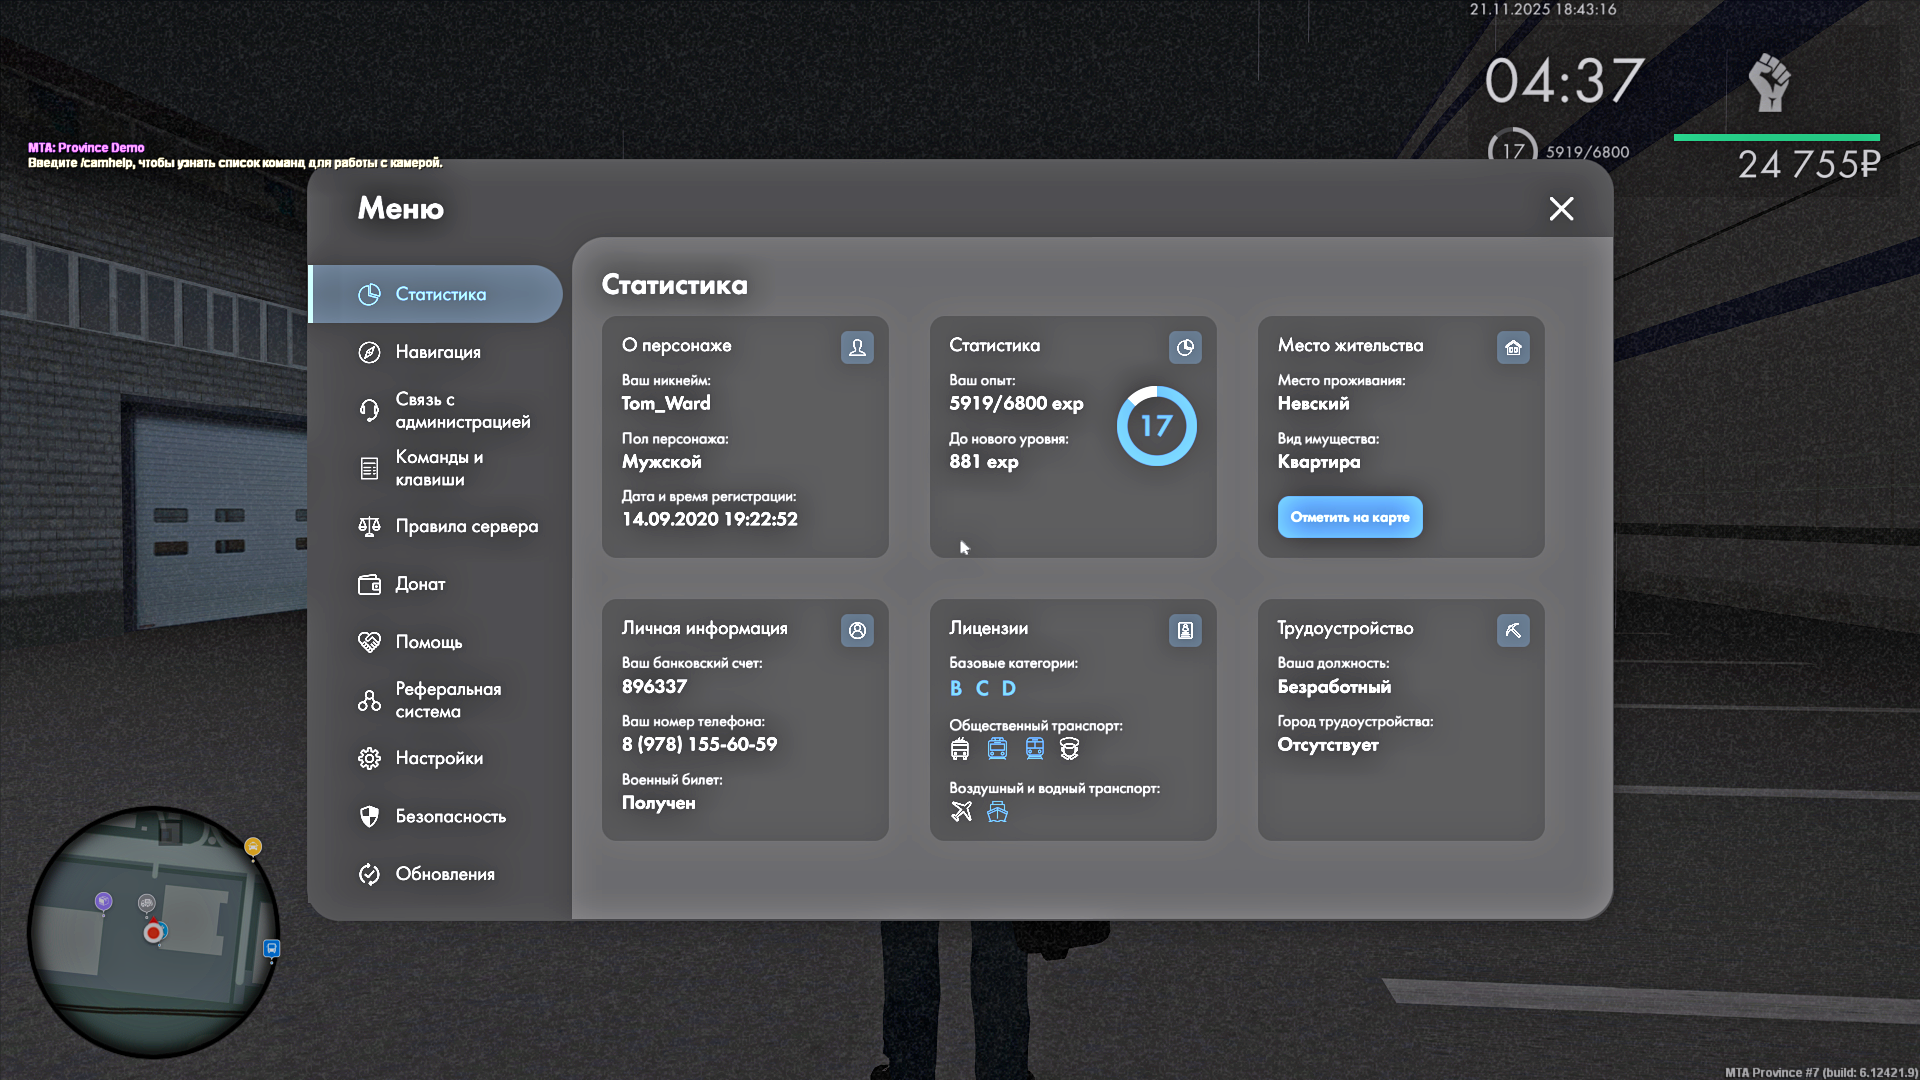Open Связь с администрацией section
This screenshot has width=1920, height=1080.
pyautogui.click(x=461, y=410)
